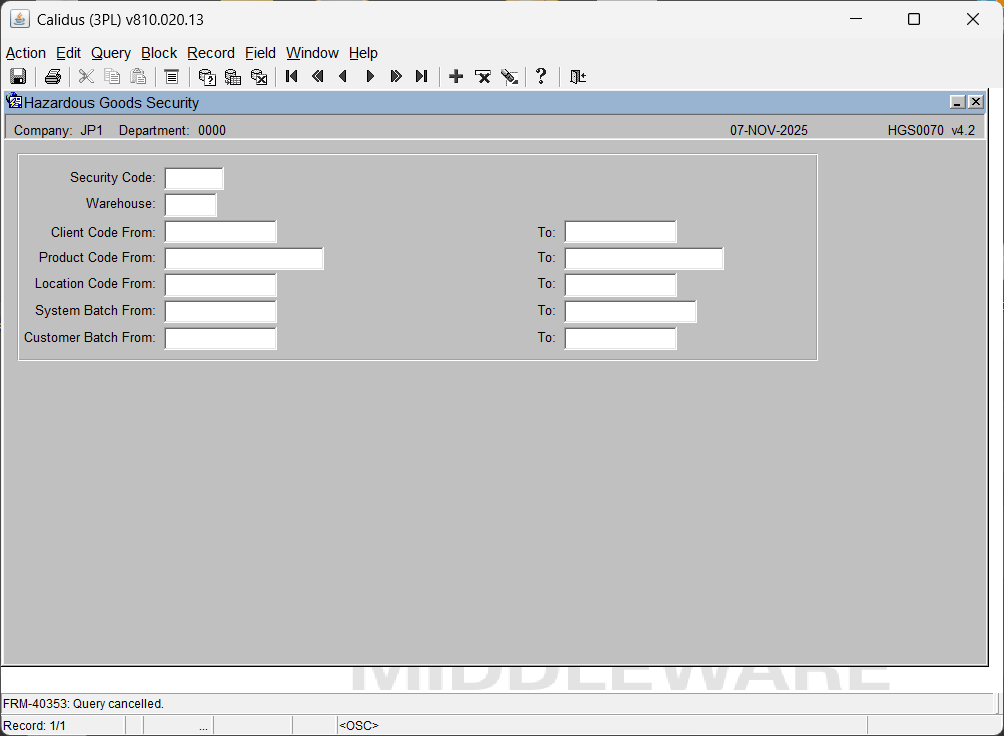Click the Exit door icon
The height and width of the screenshot is (736, 1004).
click(578, 77)
